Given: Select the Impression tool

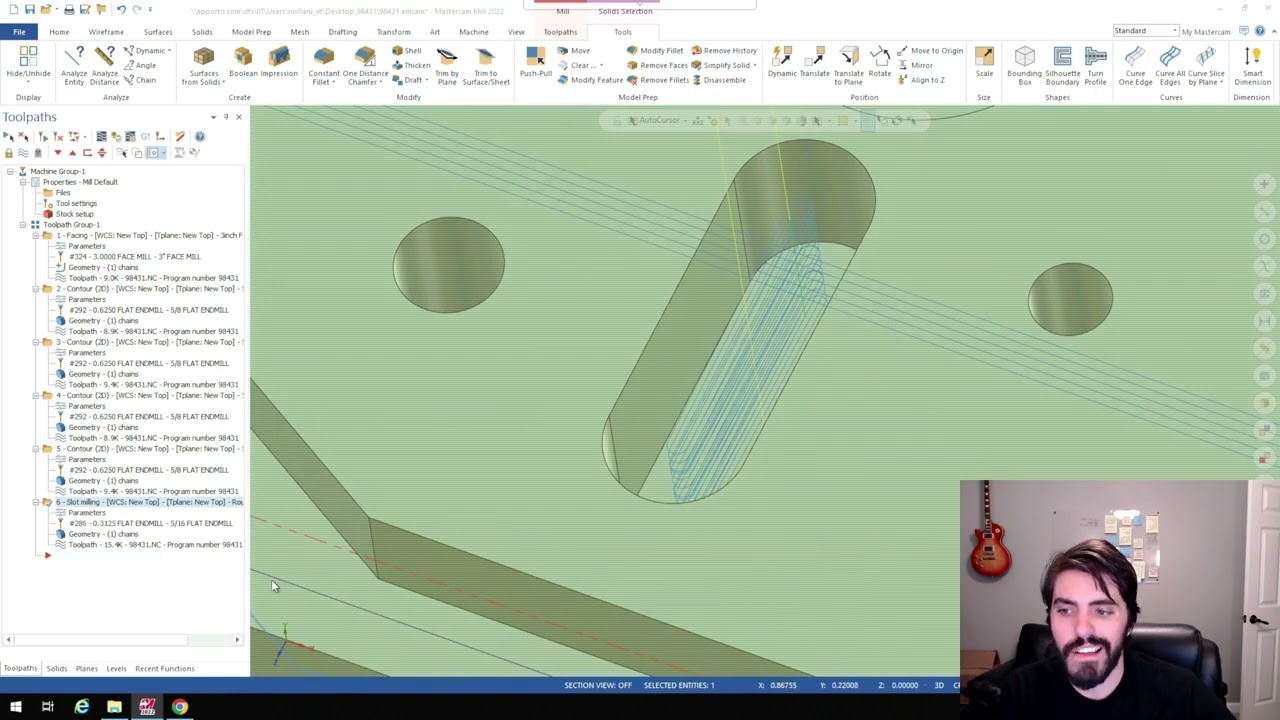Looking at the screenshot, I should click(279, 62).
